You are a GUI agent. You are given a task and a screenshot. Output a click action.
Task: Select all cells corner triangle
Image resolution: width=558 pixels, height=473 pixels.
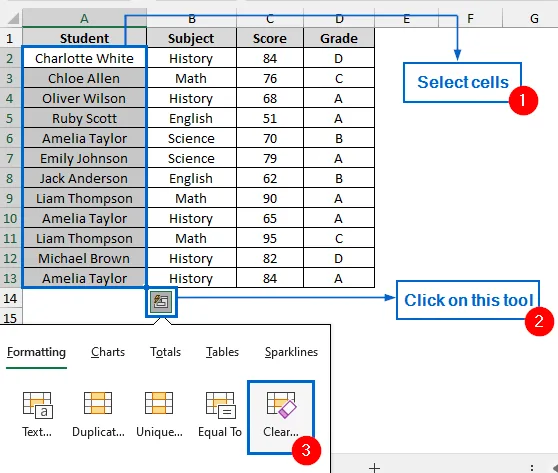(14, 18)
